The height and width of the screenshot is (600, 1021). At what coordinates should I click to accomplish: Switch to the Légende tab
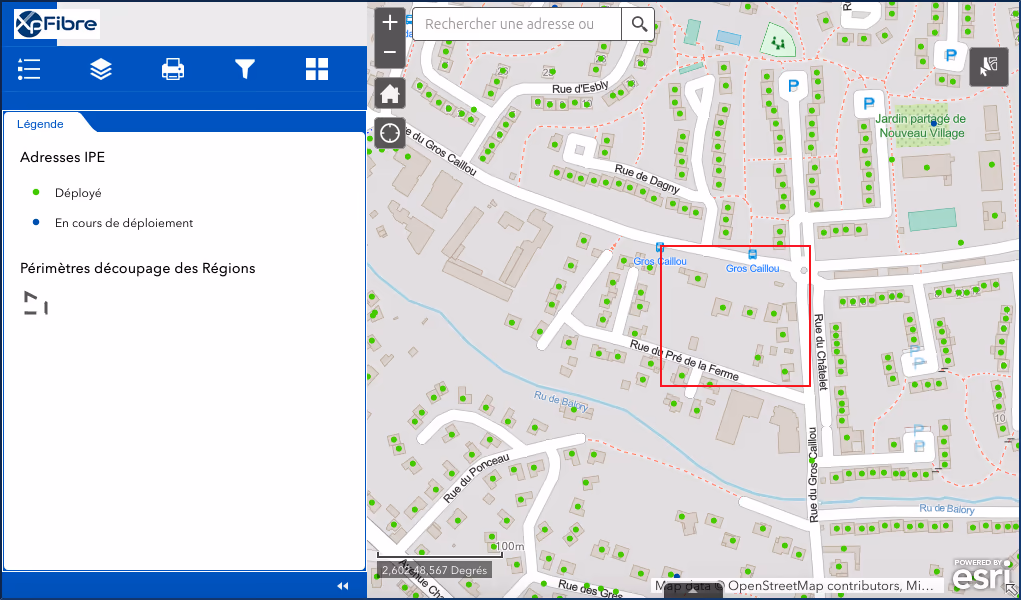tap(41, 124)
